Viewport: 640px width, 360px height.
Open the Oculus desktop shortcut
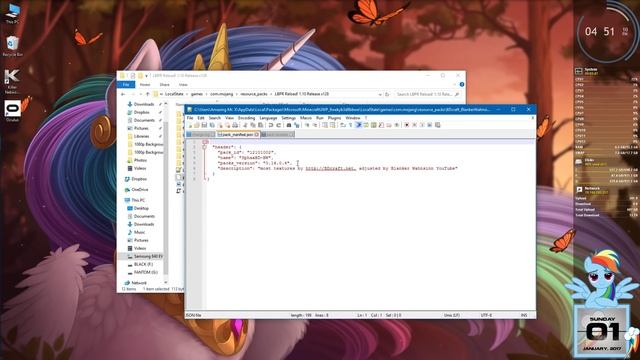pyautogui.click(x=13, y=111)
